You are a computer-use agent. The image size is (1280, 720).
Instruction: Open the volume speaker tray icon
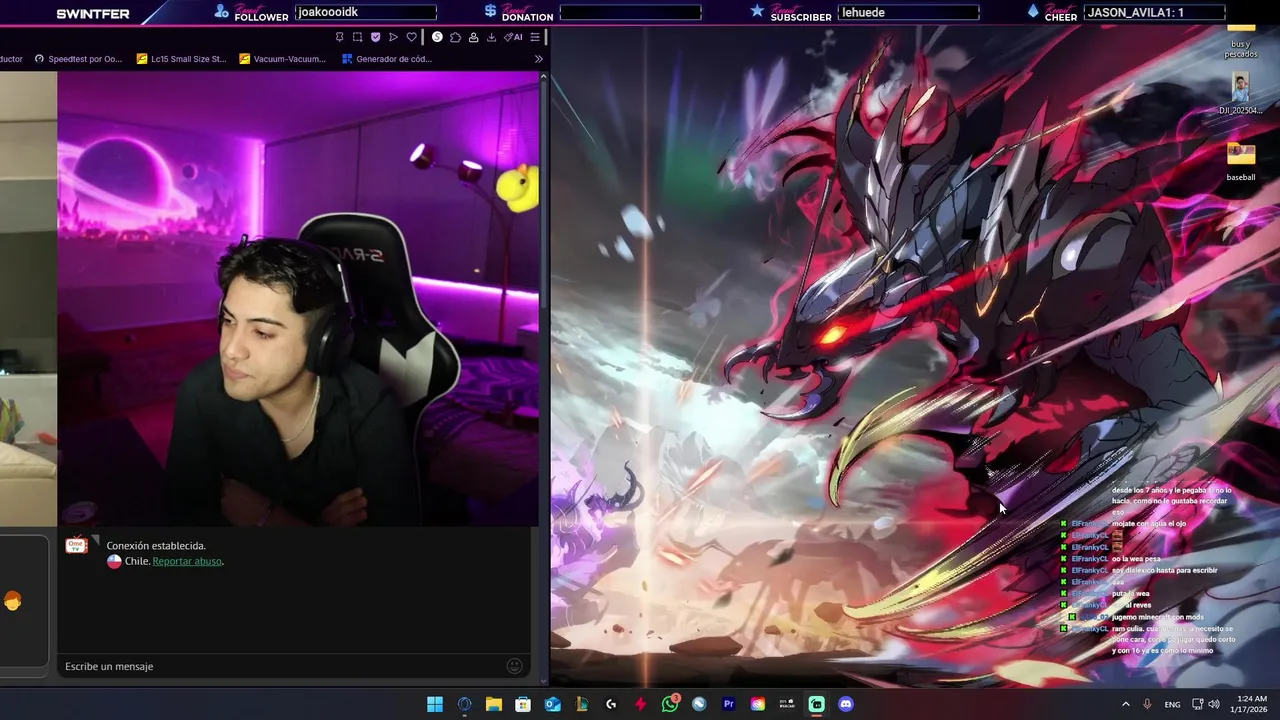(1214, 704)
